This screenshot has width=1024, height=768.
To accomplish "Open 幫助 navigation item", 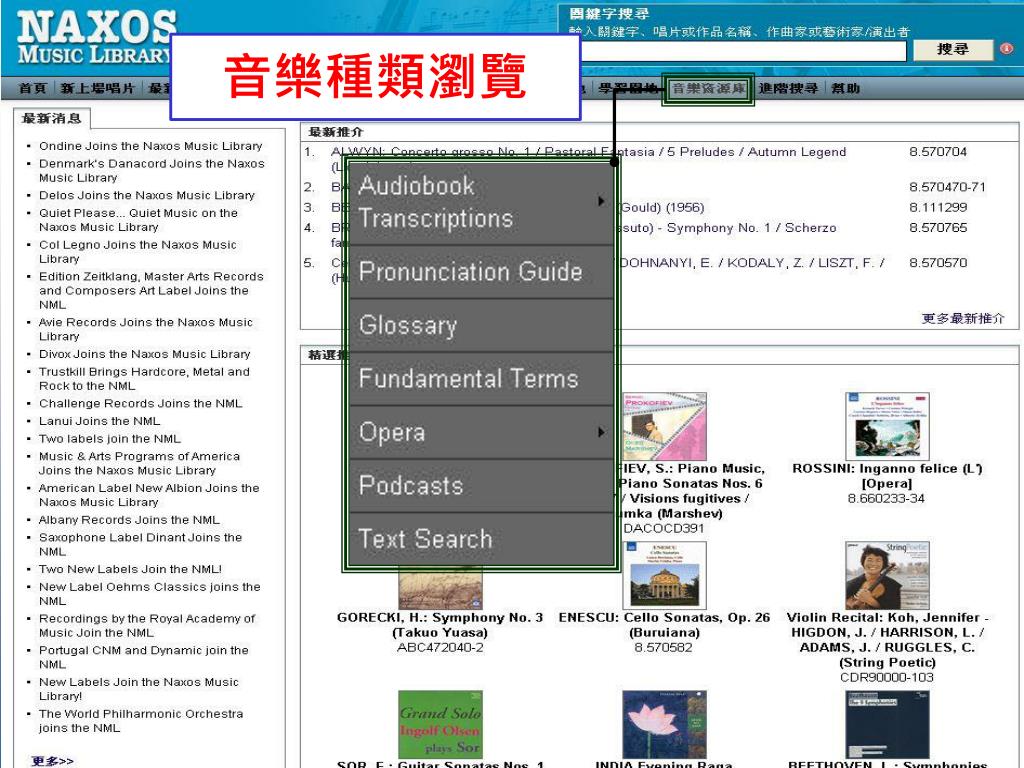I will pyautogui.click(x=845, y=88).
